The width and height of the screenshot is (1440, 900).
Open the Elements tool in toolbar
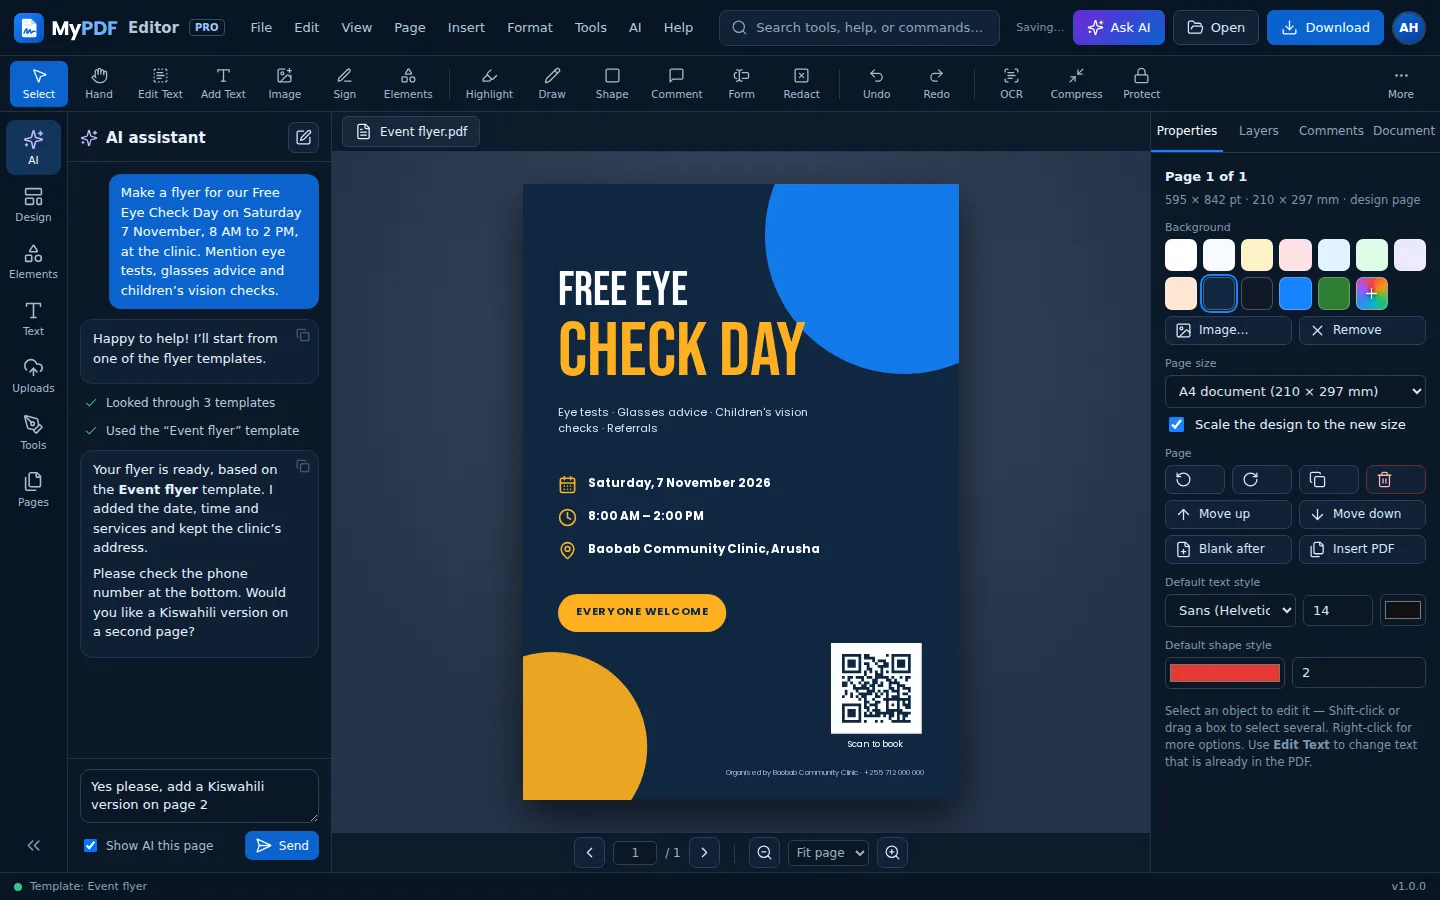[x=408, y=83]
